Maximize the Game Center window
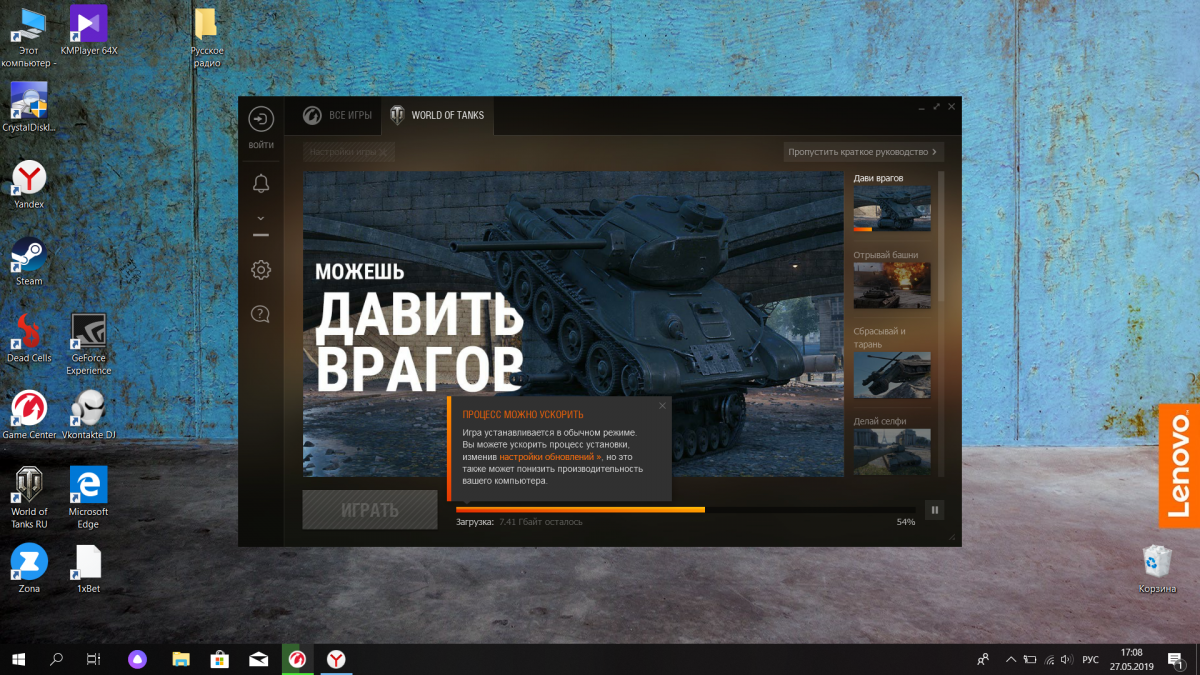Screen dimensions: 1200x675 point(936,106)
